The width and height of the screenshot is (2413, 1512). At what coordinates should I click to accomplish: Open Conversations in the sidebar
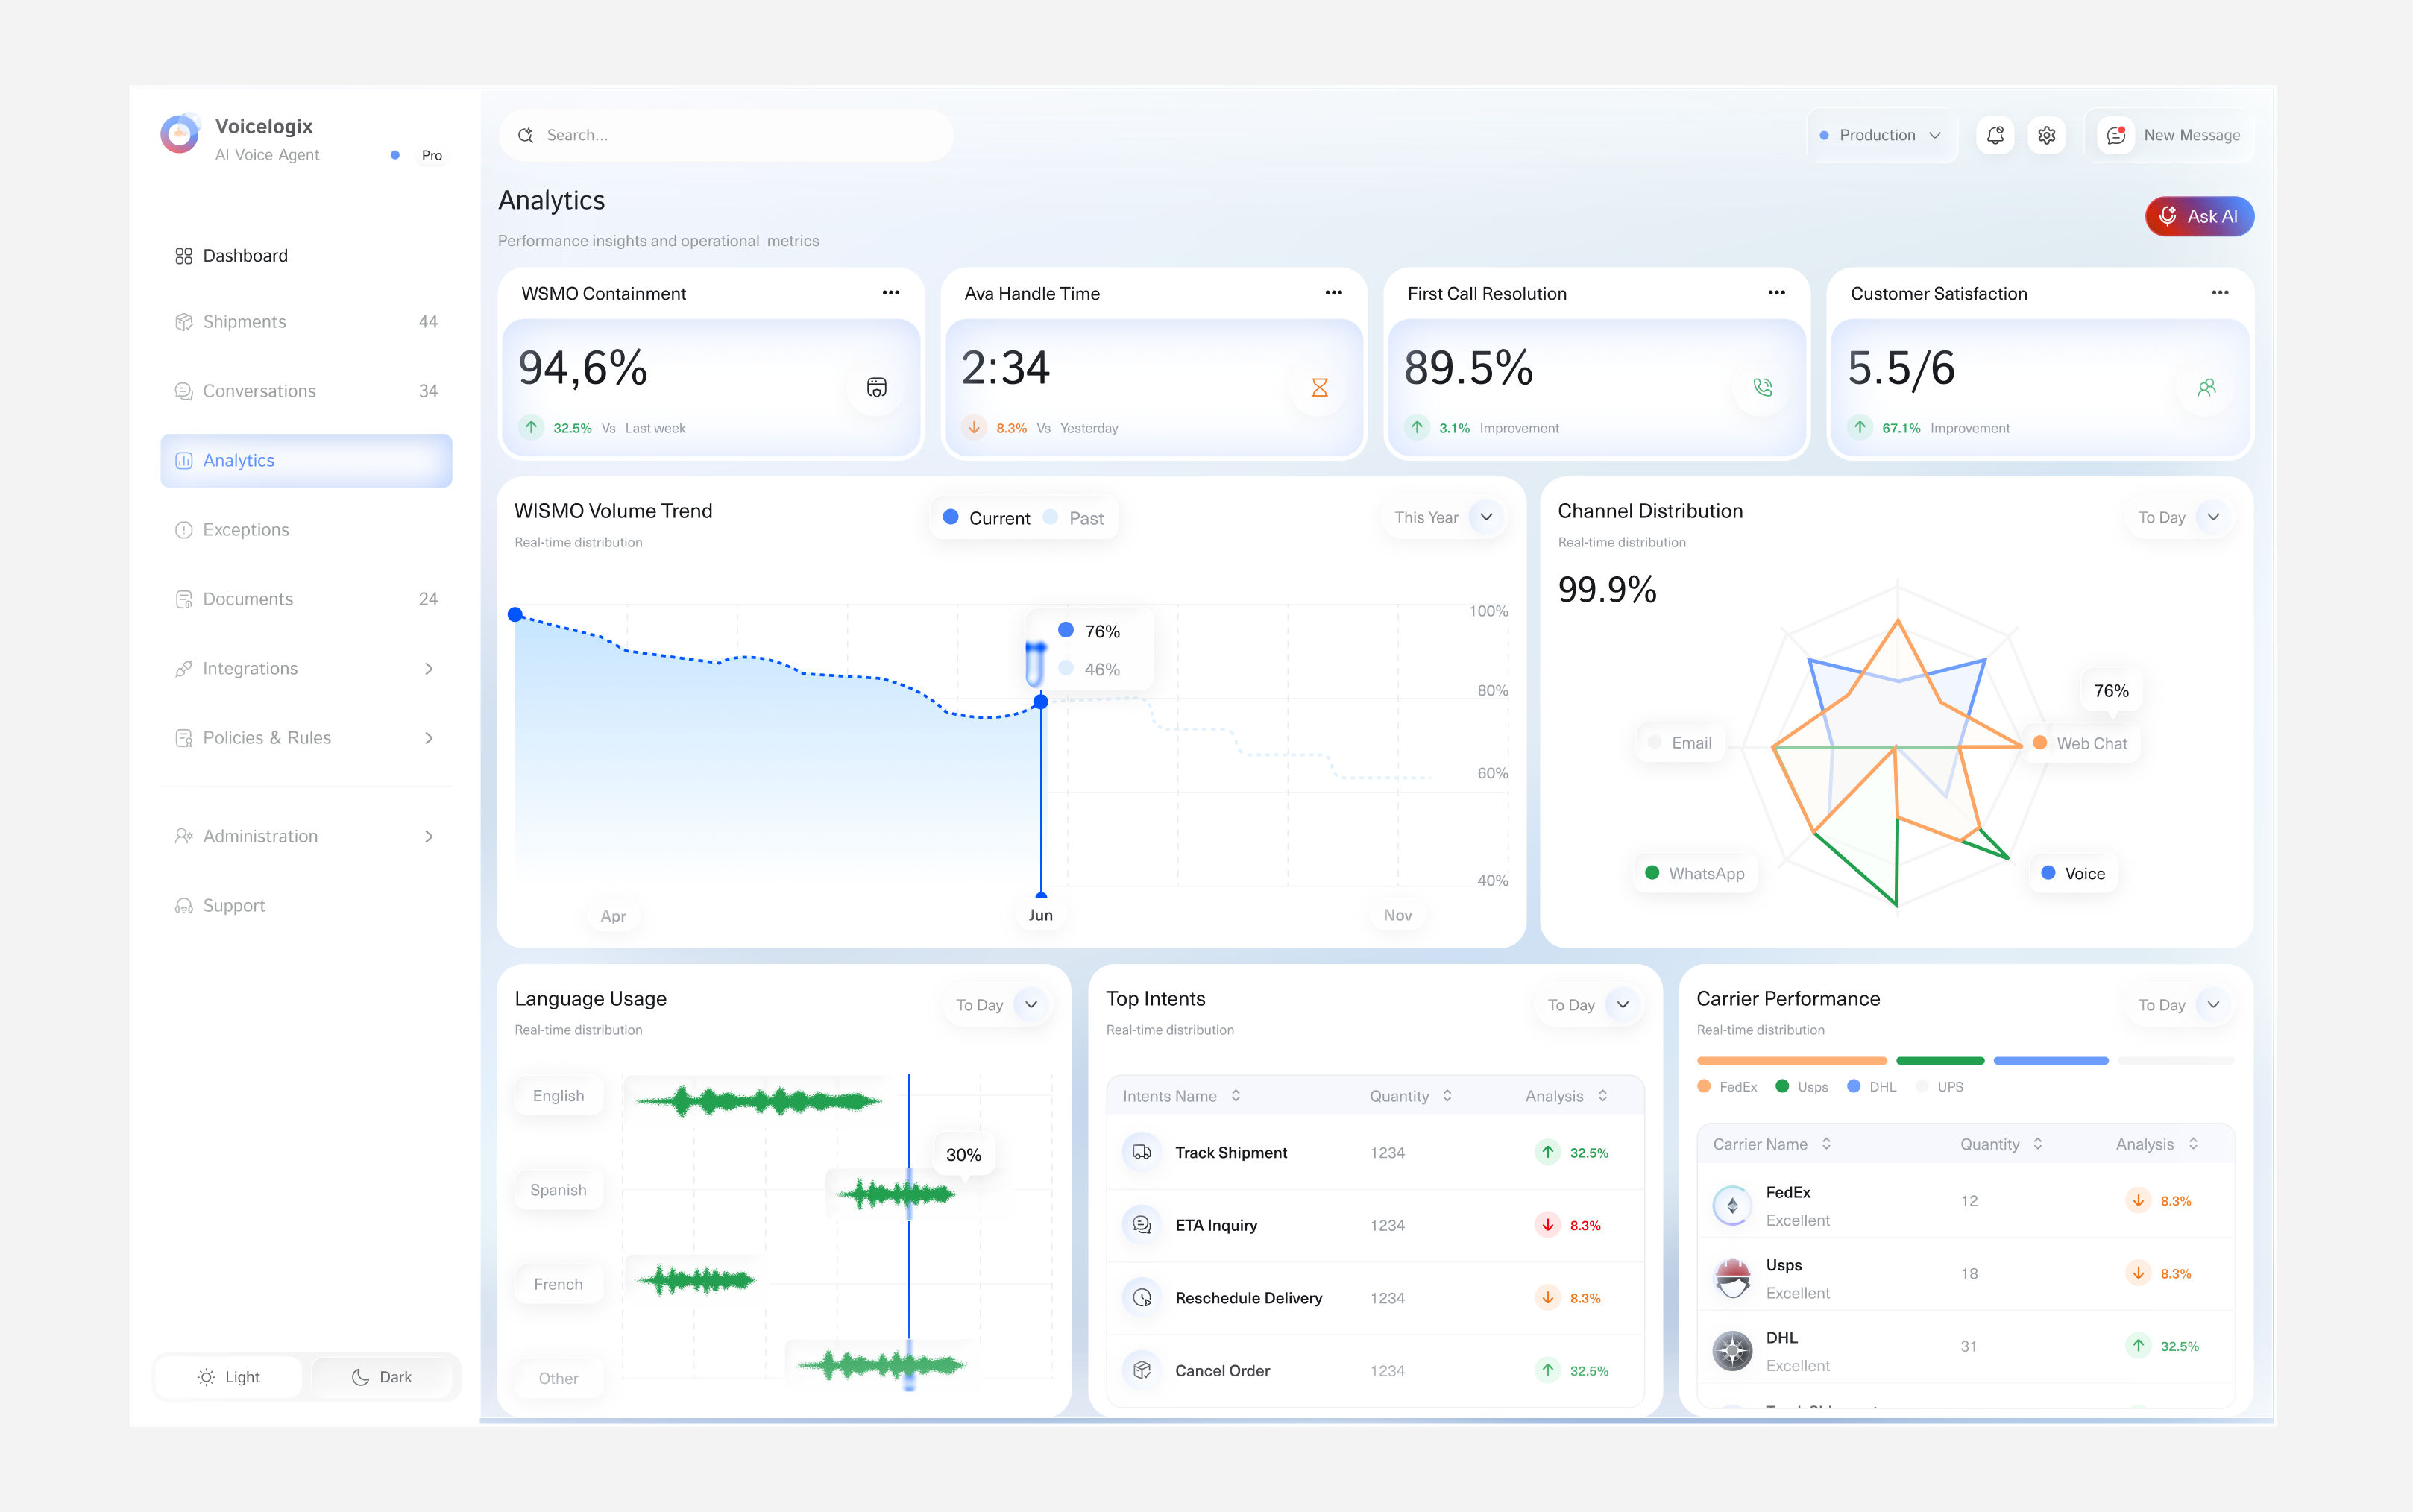click(306, 391)
